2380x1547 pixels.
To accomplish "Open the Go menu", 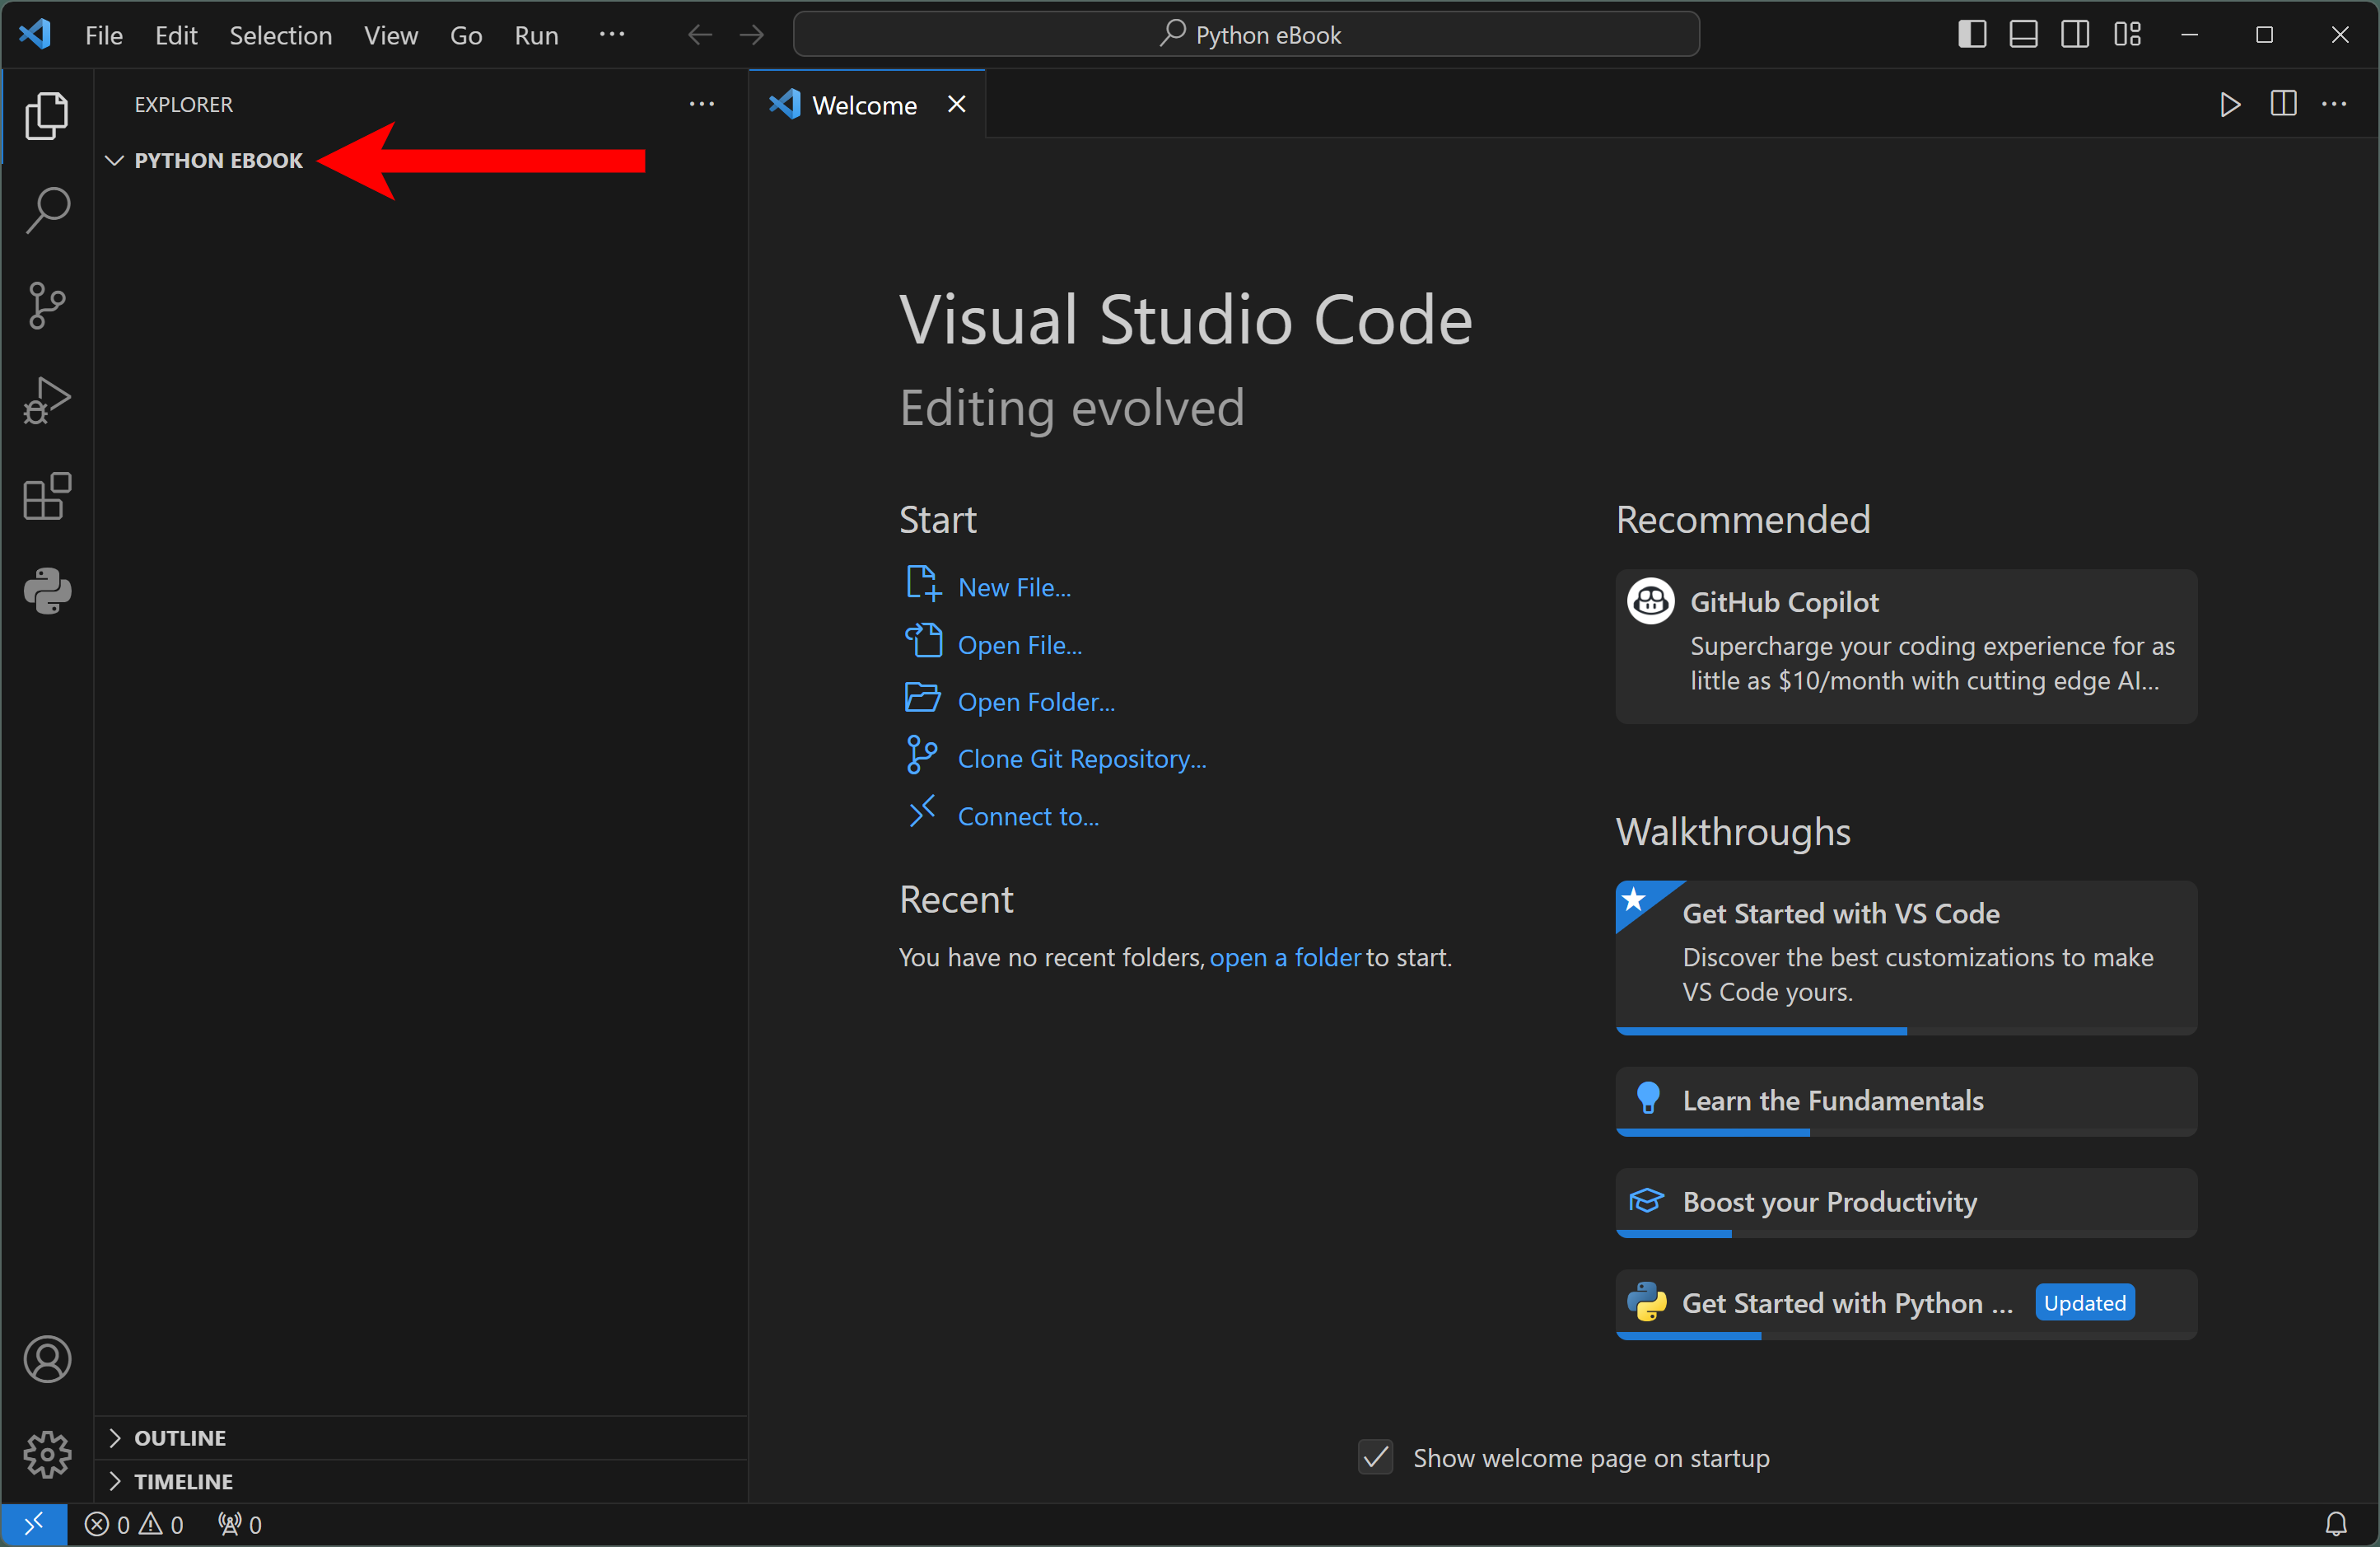I will pos(466,35).
